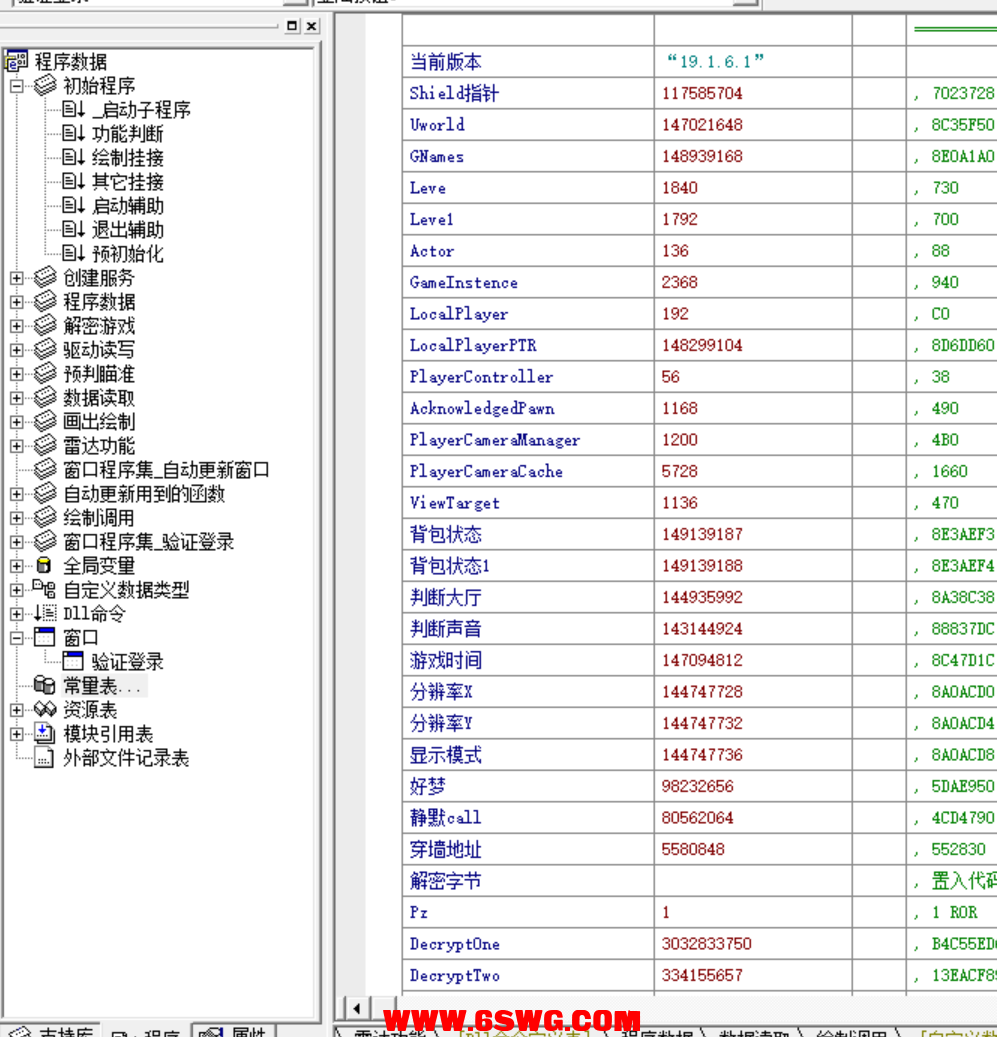Click the 程序数据 root icon
Viewport: 997px width, 1037px height.
pos(17,62)
